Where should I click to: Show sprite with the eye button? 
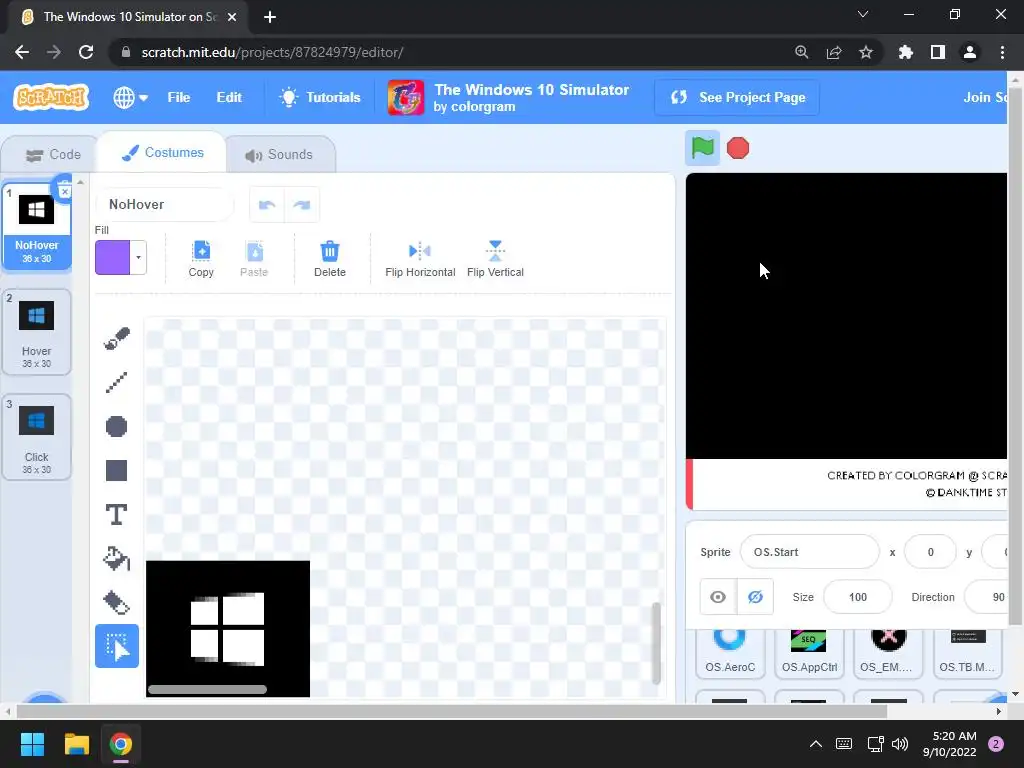[718, 597]
